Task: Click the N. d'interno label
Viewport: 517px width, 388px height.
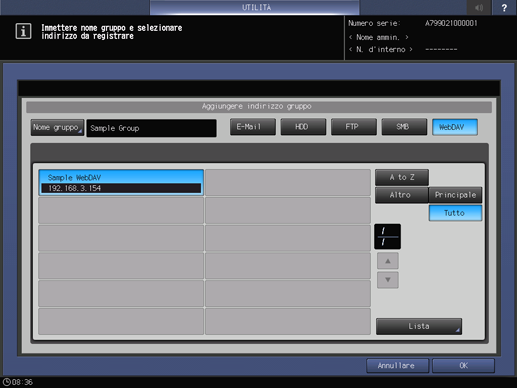Action: coord(381,49)
